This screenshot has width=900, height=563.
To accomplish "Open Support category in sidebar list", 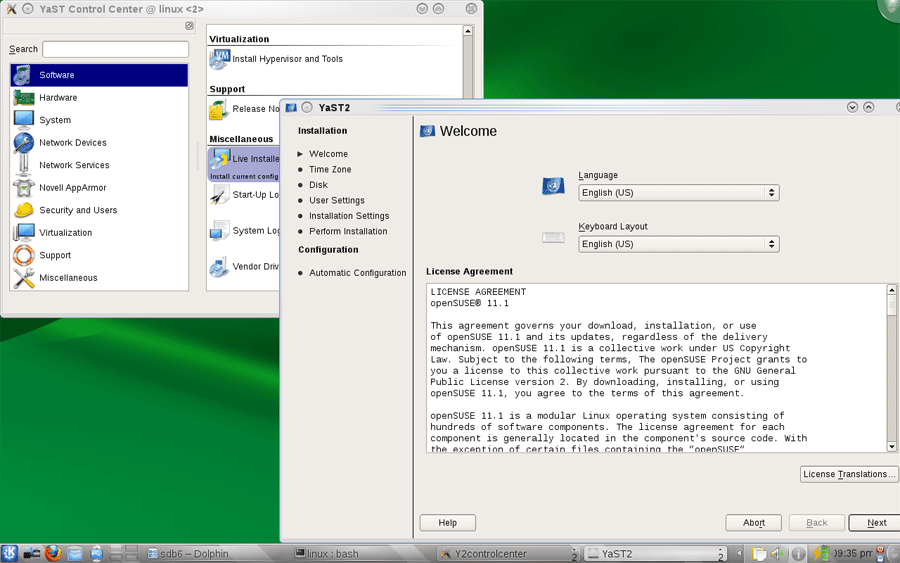I will tap(99, 255).
